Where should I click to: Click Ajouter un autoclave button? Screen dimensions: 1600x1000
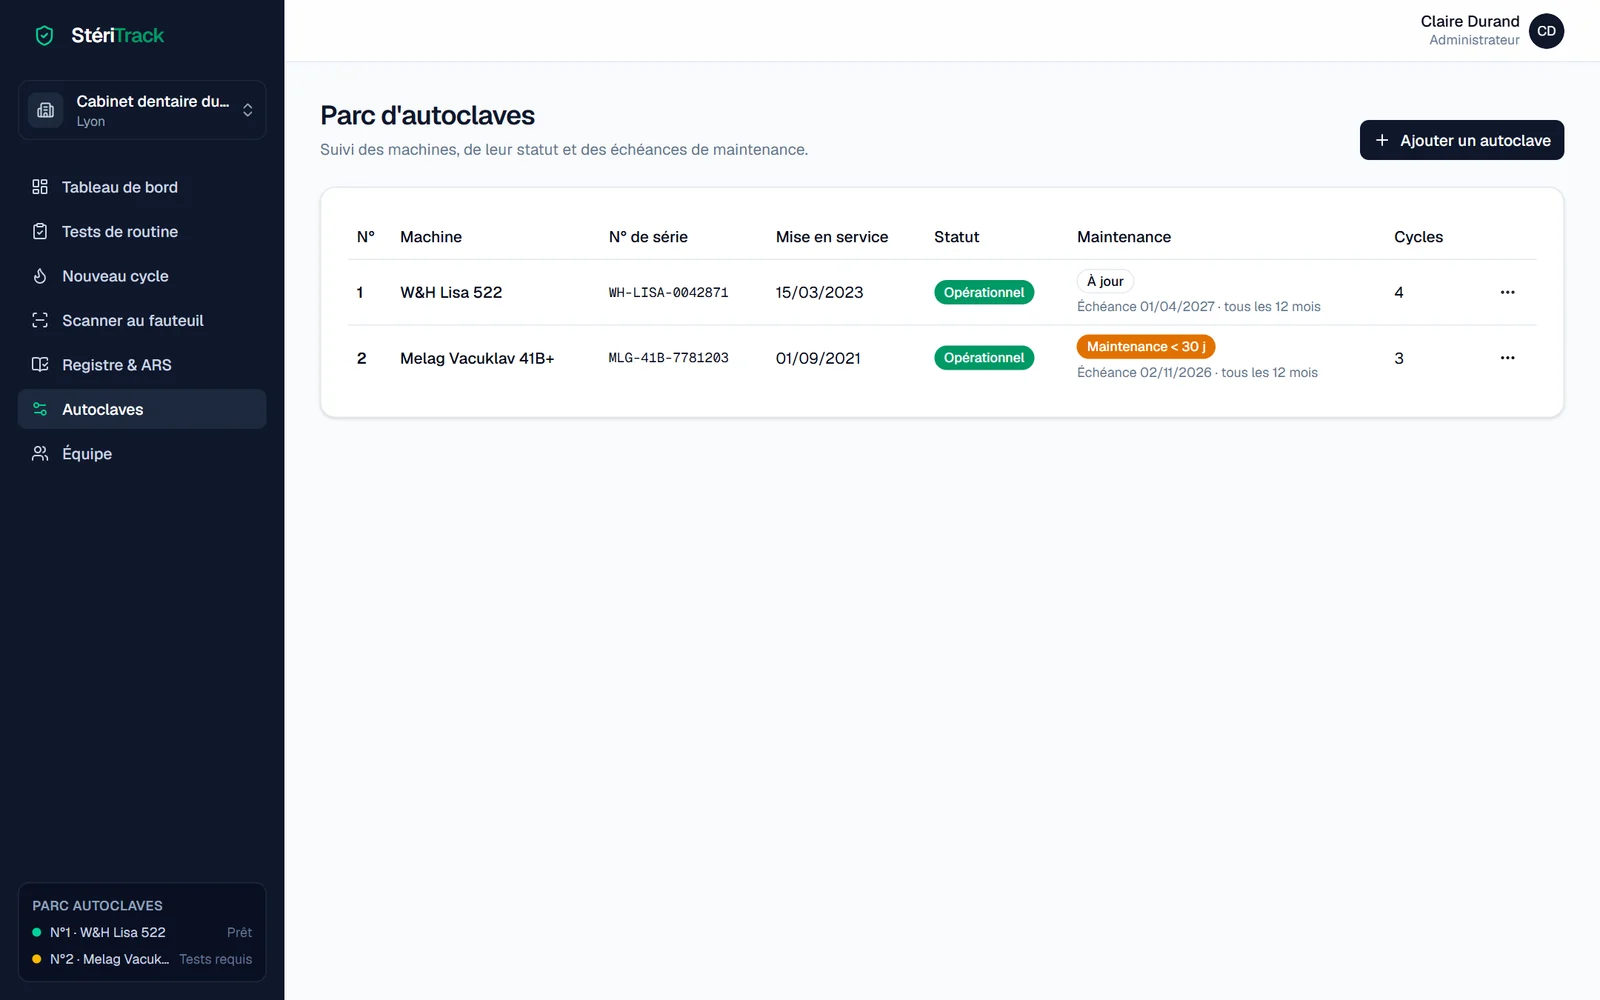(x=1462, y=140)
